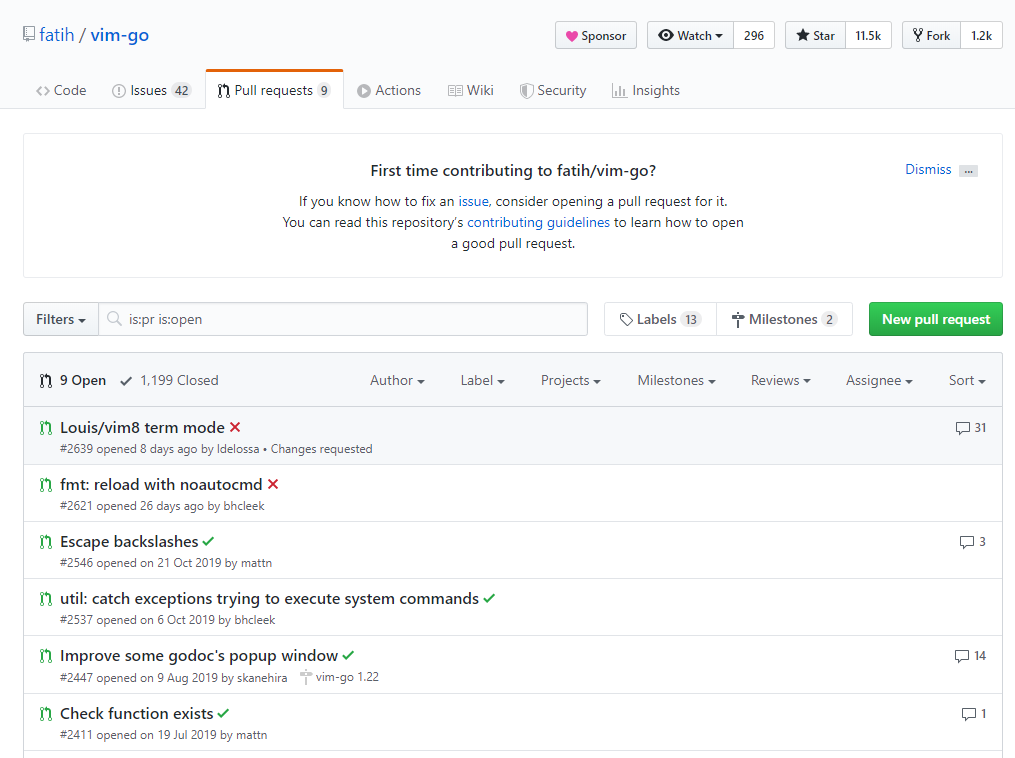Screen dimensions: 1015x758
Task: Click the milestone icon beside vim-go 1.22
Action: pyautogui.click(x=305, y=678)
